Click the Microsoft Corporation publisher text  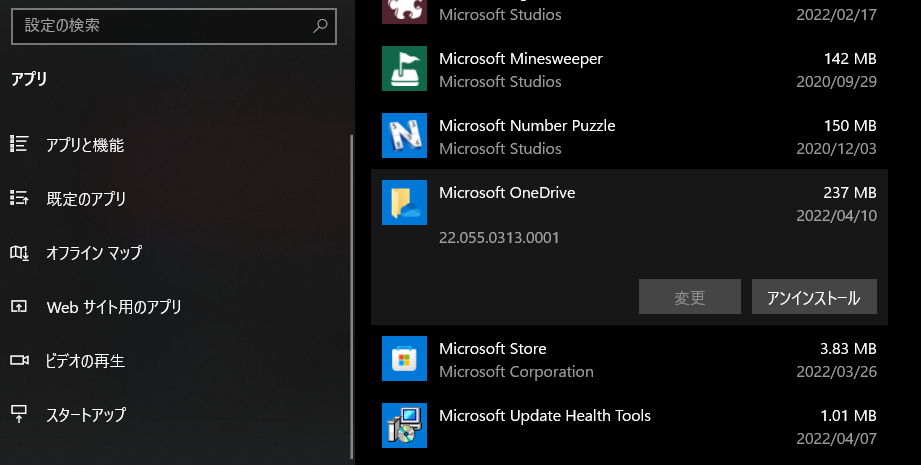click(516, 372)
